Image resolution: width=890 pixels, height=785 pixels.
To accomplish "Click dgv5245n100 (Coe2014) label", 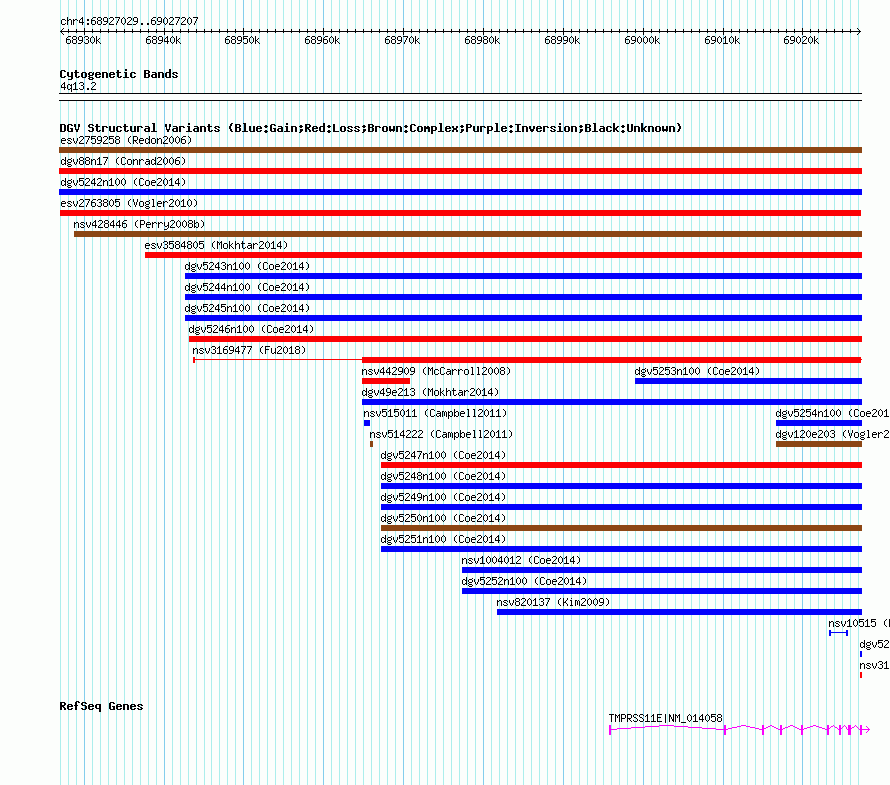I will tap(247, 308).
